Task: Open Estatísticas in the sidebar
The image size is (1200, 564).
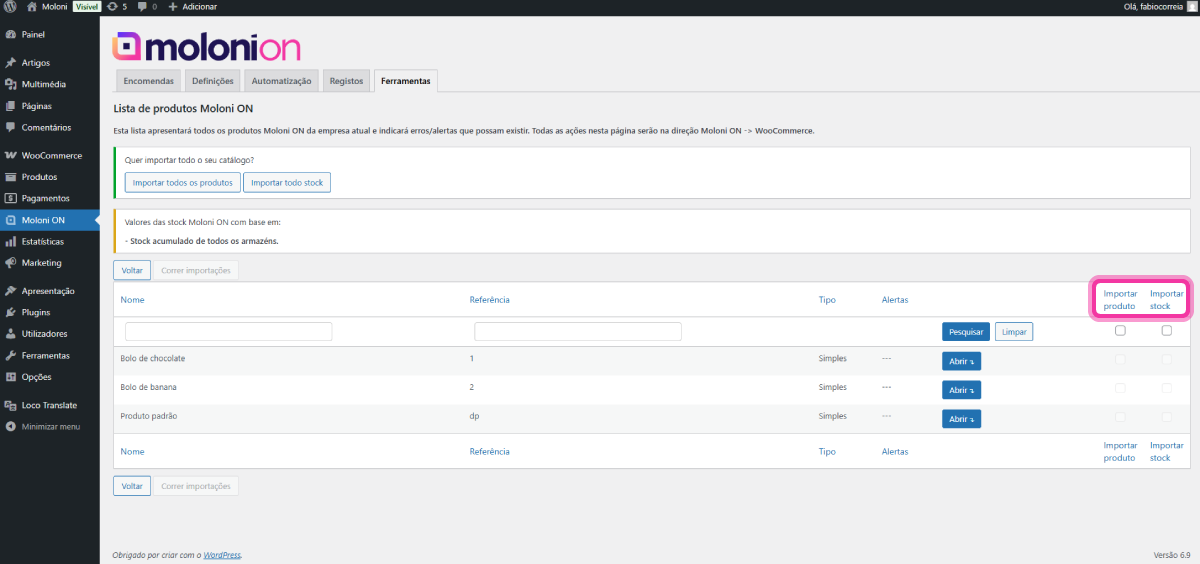Action: 42,242
